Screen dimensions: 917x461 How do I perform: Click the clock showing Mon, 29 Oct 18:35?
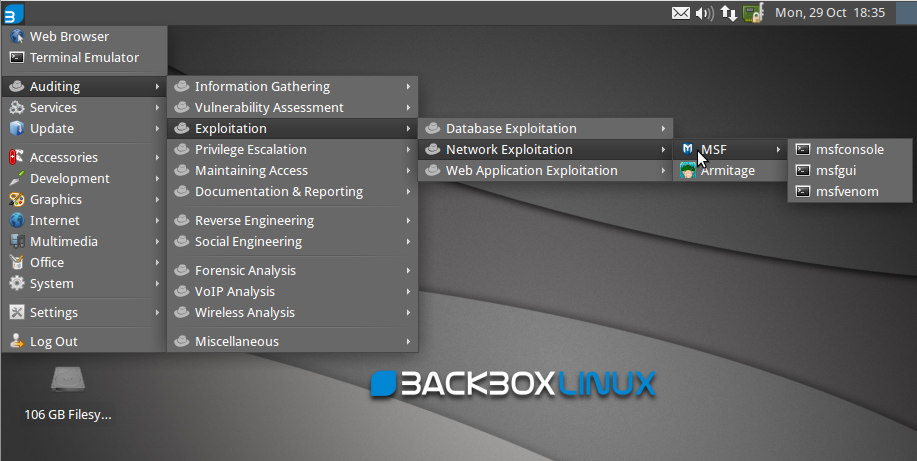tap(830, 13)
